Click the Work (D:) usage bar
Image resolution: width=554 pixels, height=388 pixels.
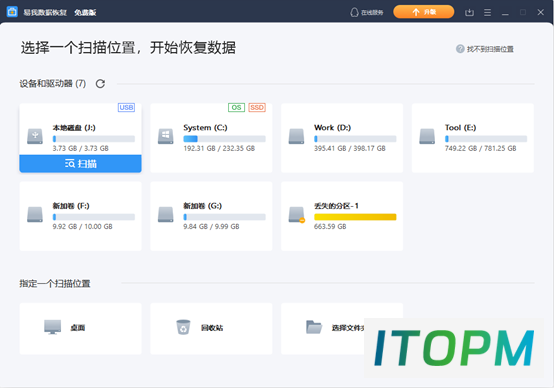(355, 139)
